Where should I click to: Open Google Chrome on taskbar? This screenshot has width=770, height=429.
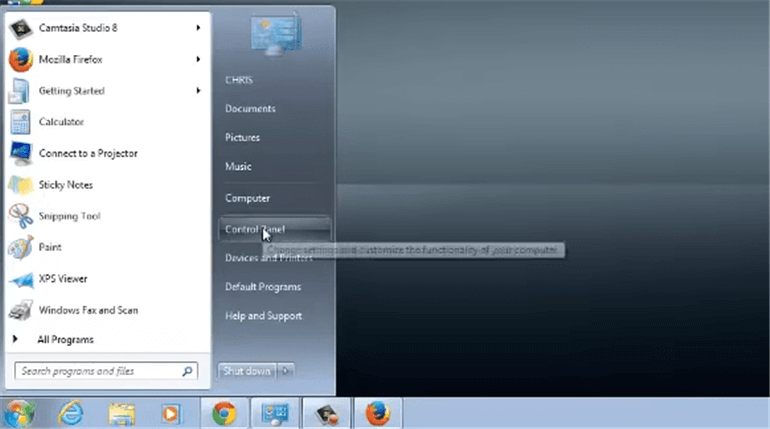point(224,414)
